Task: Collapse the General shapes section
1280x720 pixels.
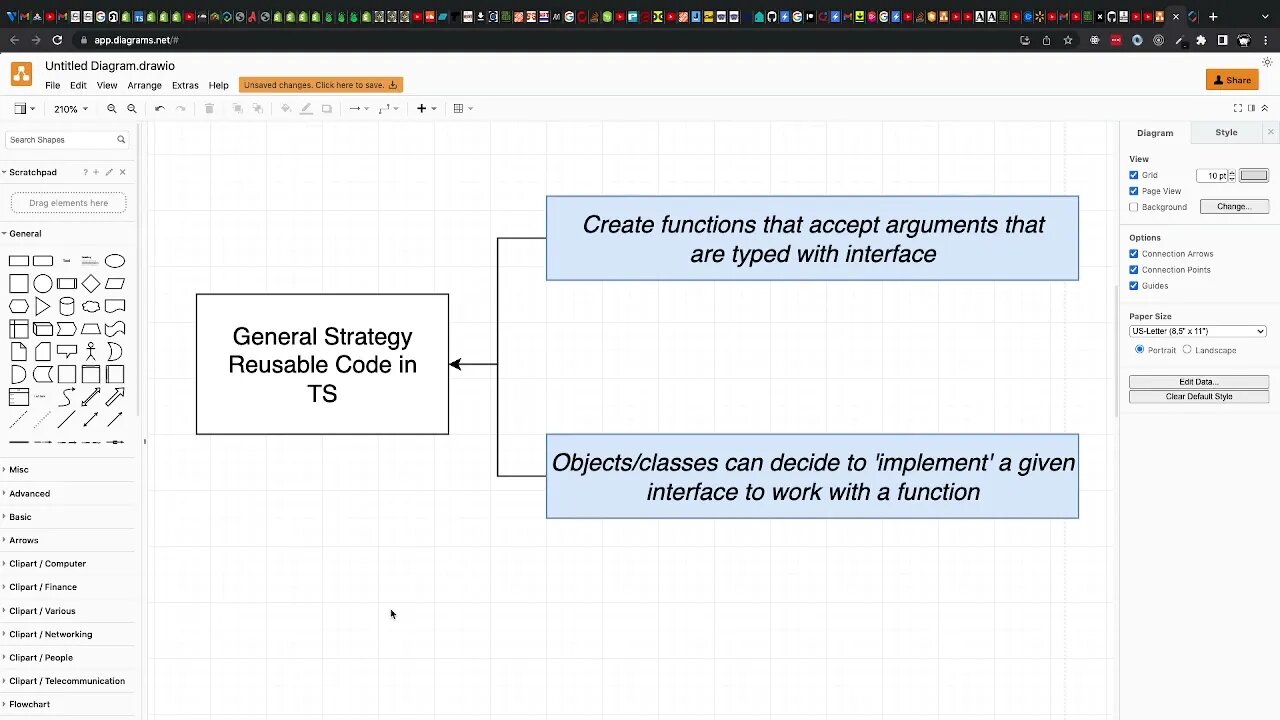Action: (68, 233)
